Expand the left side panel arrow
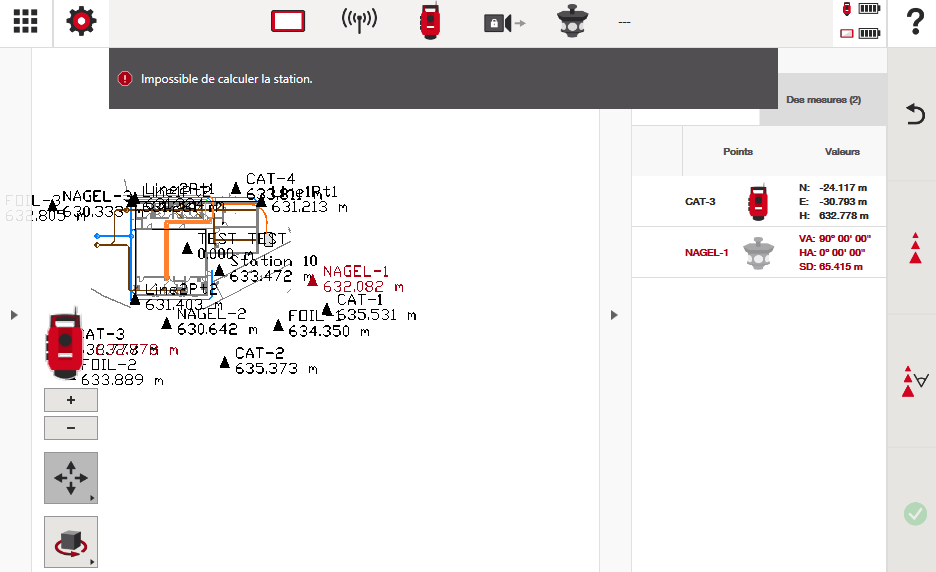 click(14, 315)
